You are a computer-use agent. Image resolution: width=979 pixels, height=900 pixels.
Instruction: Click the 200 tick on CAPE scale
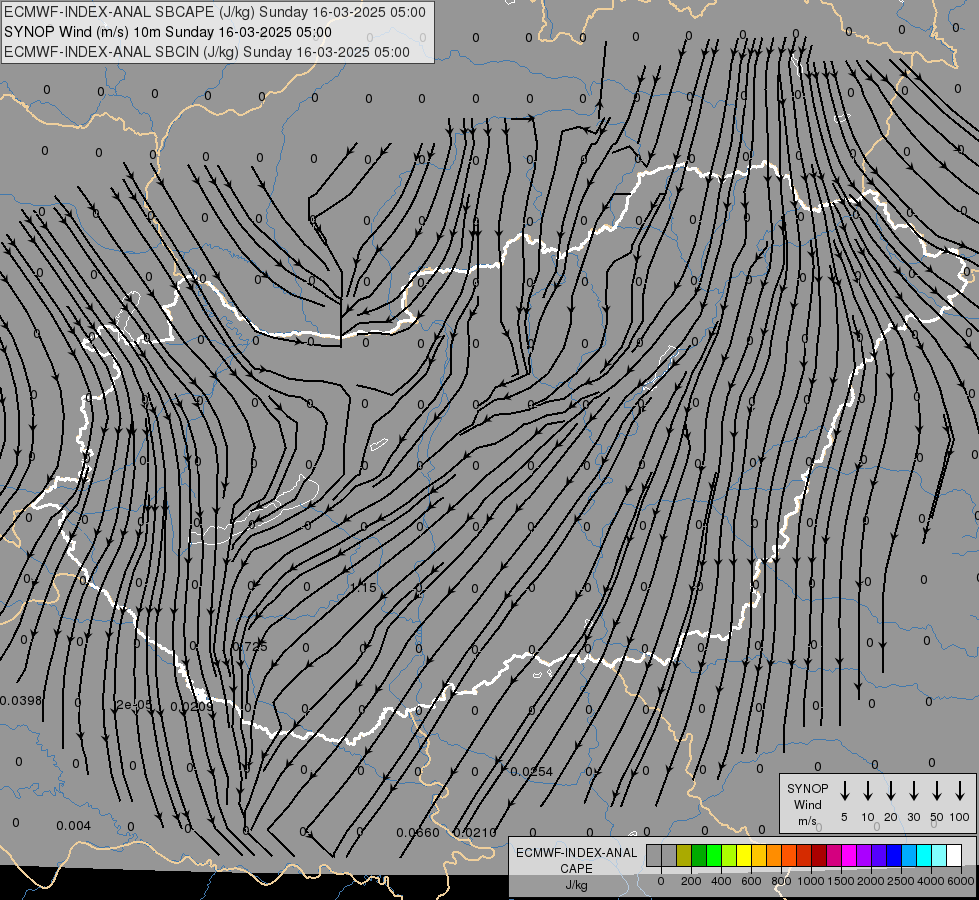(x=691, y=881)
